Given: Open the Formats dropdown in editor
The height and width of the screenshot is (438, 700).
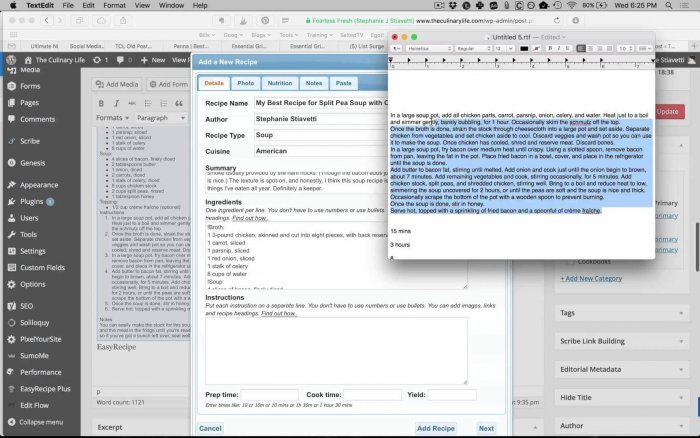Looking at the screenshot, I should pyautogui.click(x=112, y=118).
